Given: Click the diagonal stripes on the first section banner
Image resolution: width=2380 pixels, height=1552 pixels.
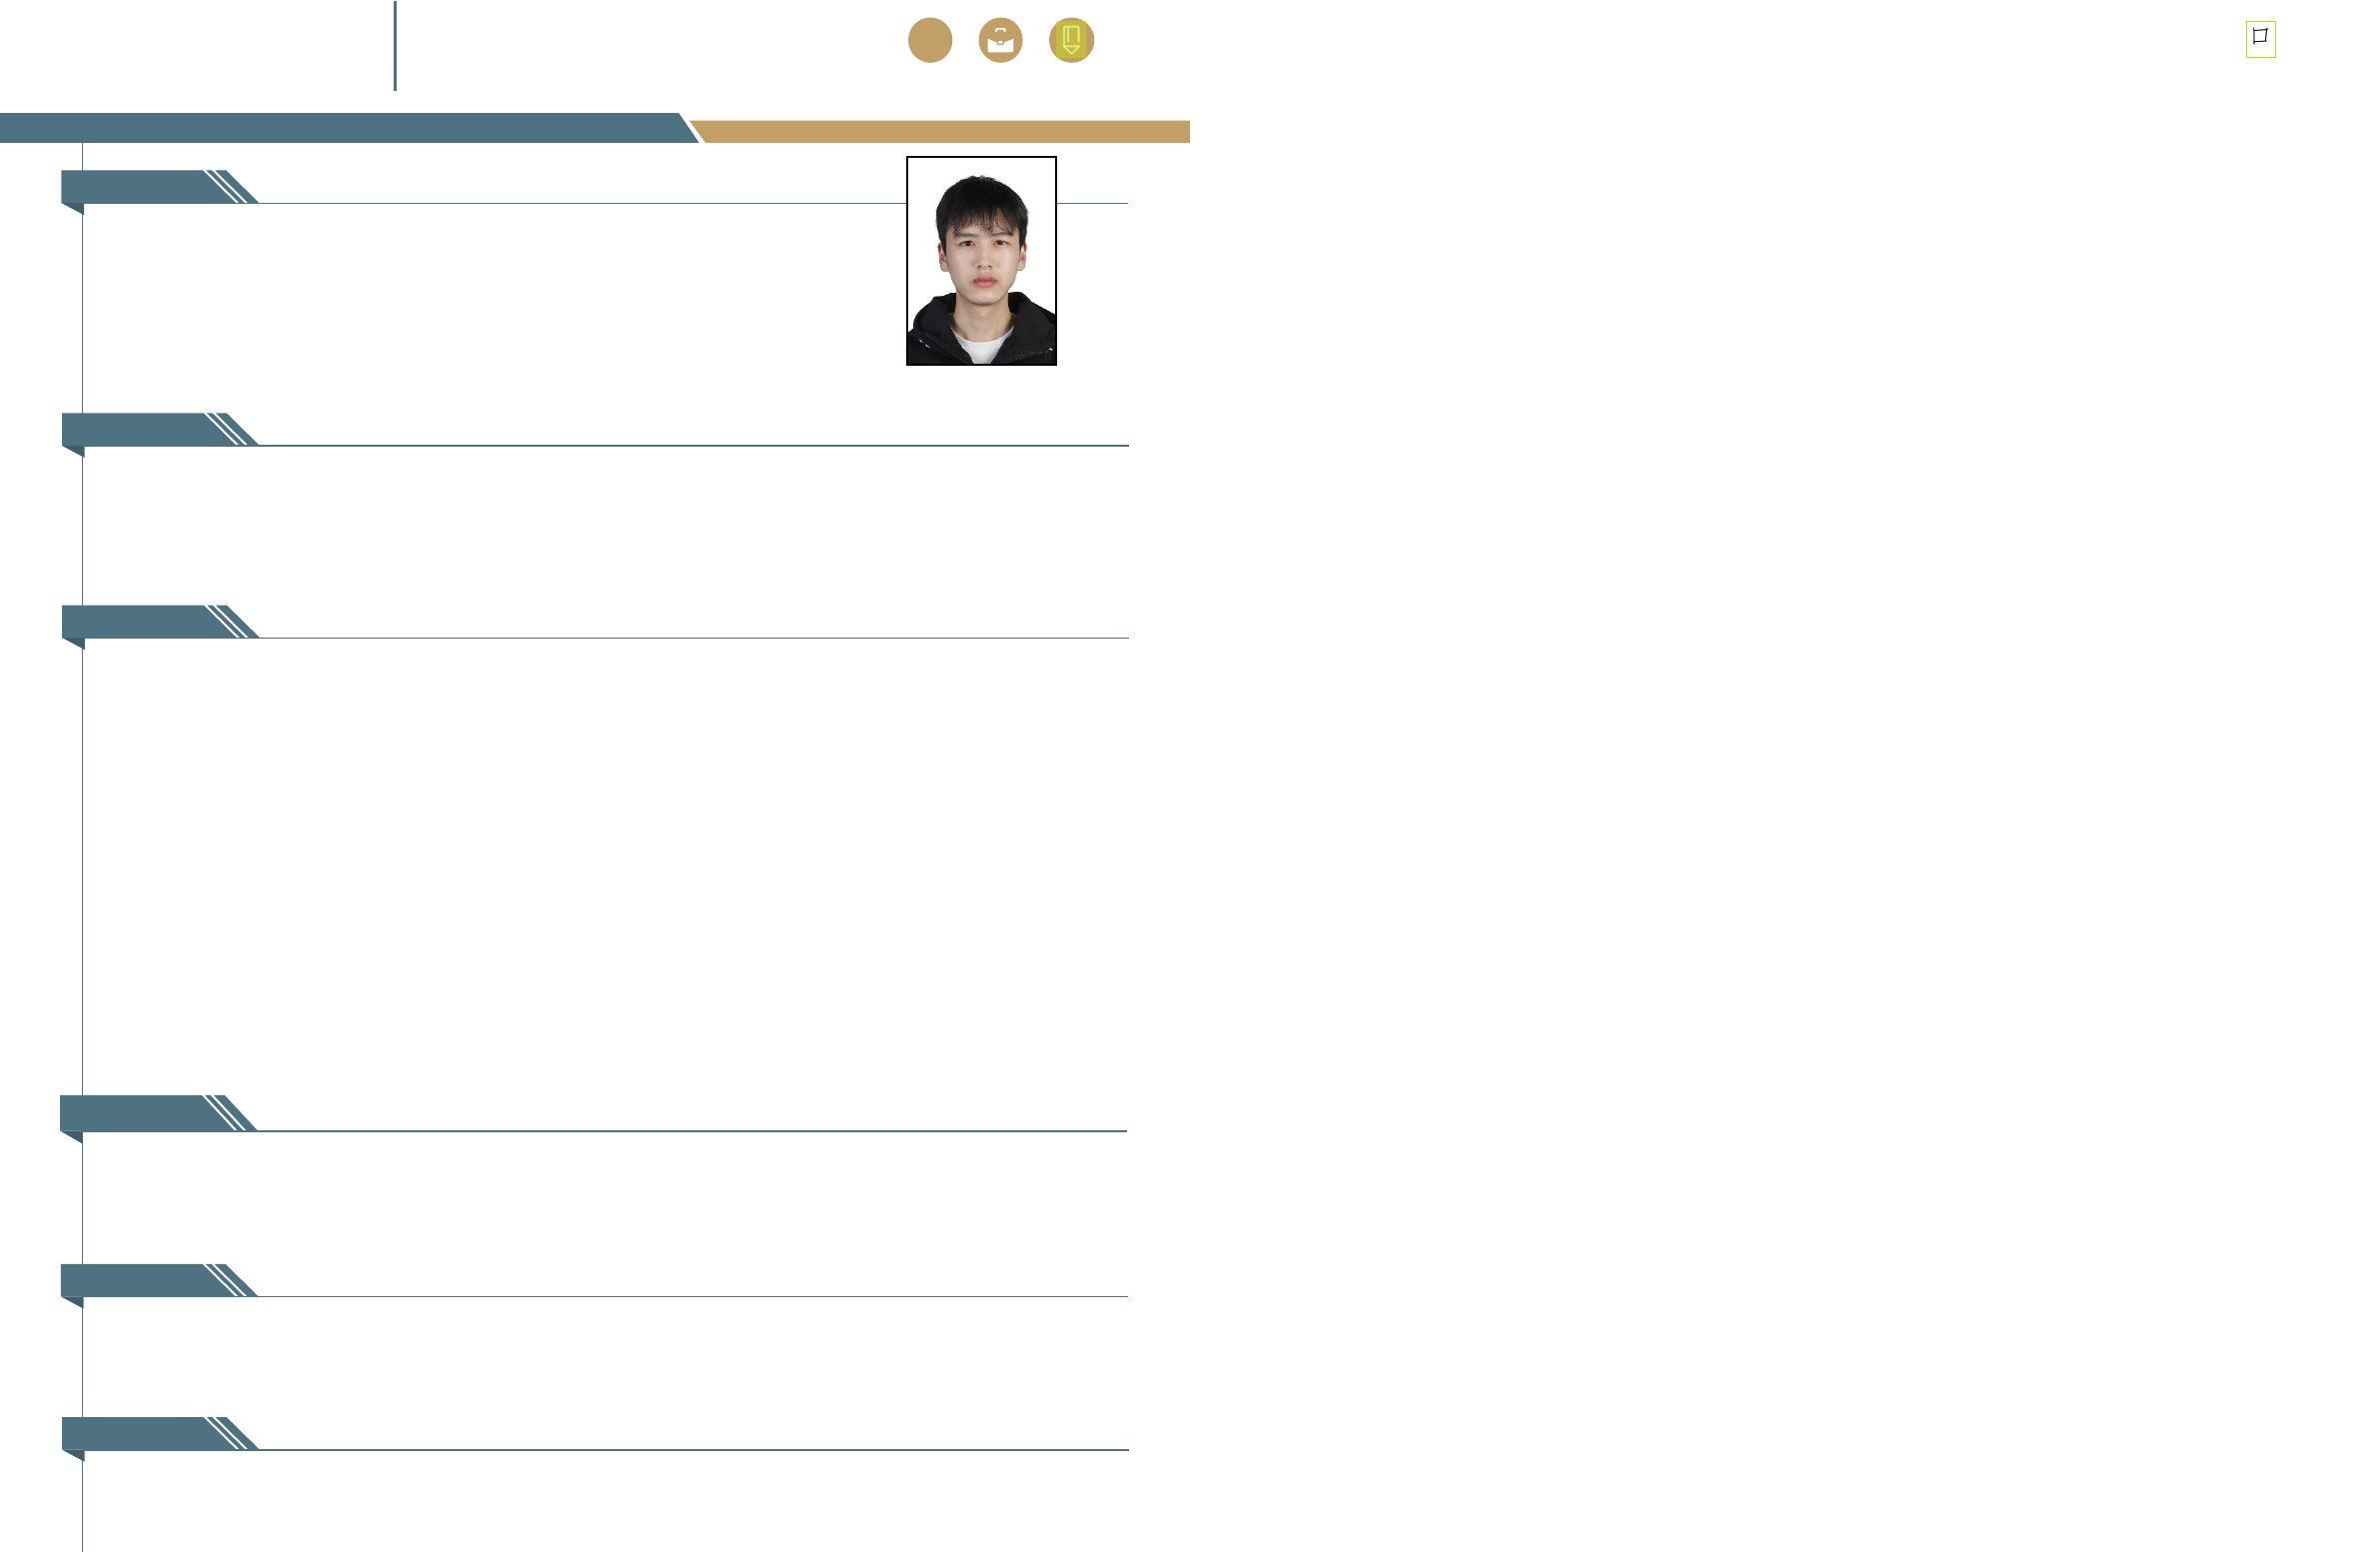Looking at the screenshot, I should coord(230,187).
